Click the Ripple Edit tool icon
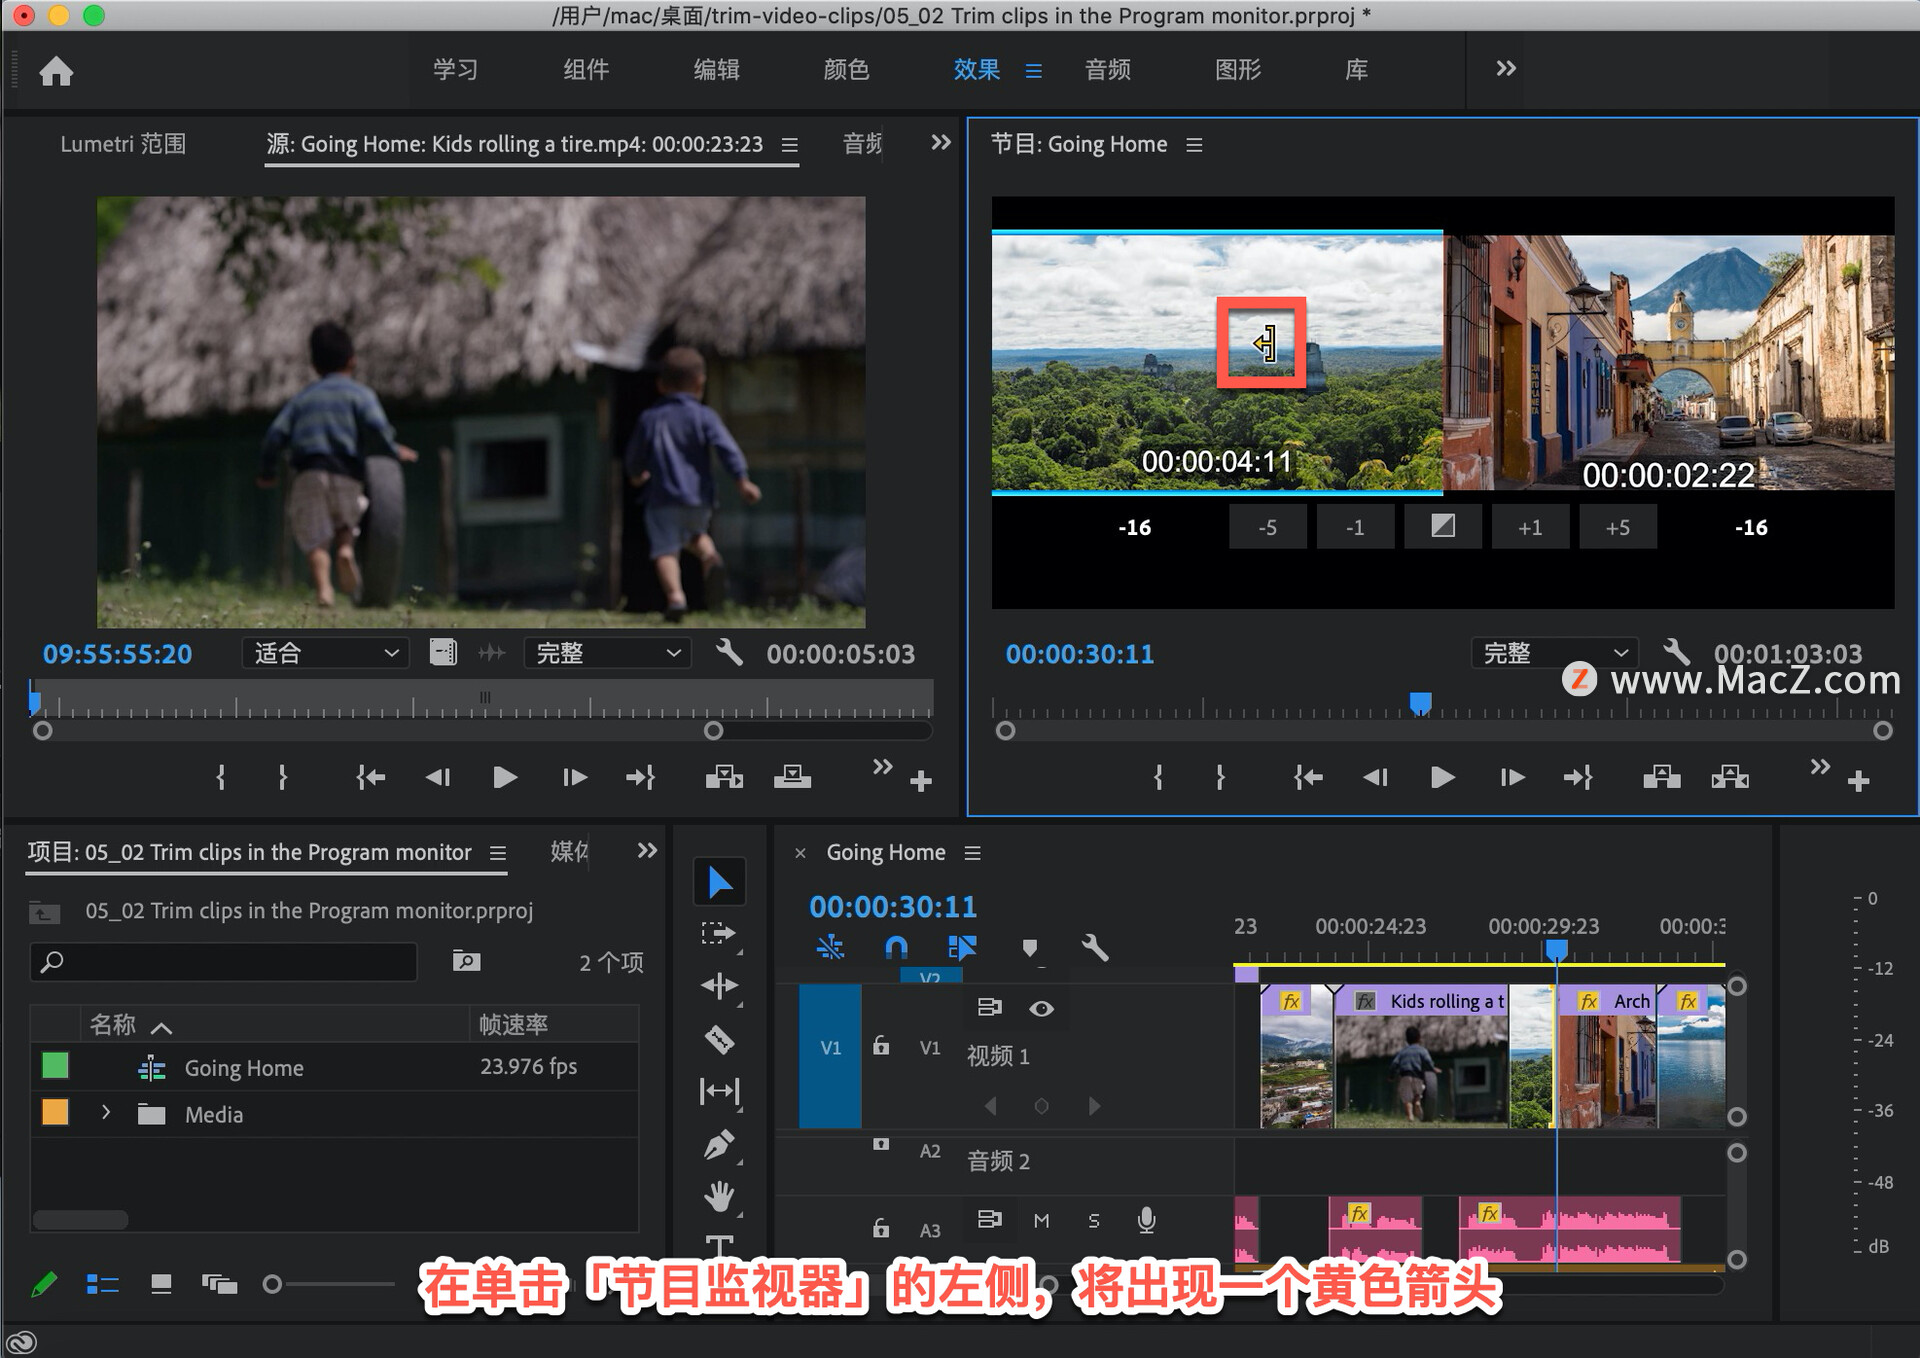The width and height of the screenshot is (1920, 1358). coord(719,986)
